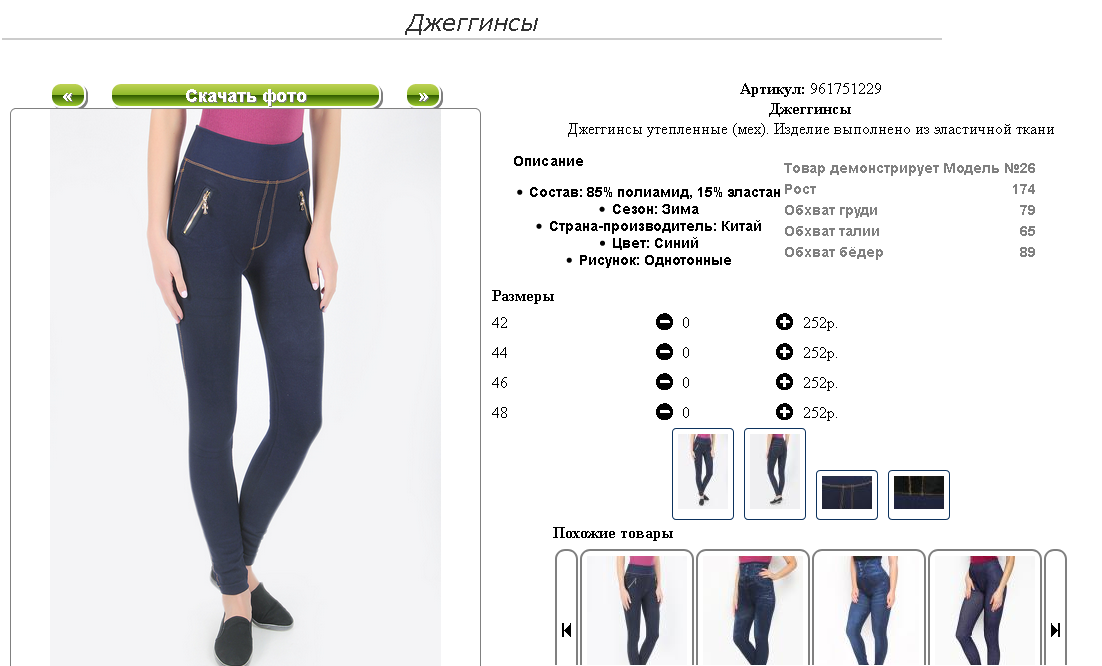Download photo via Скачать фото button

pos(246,96)
